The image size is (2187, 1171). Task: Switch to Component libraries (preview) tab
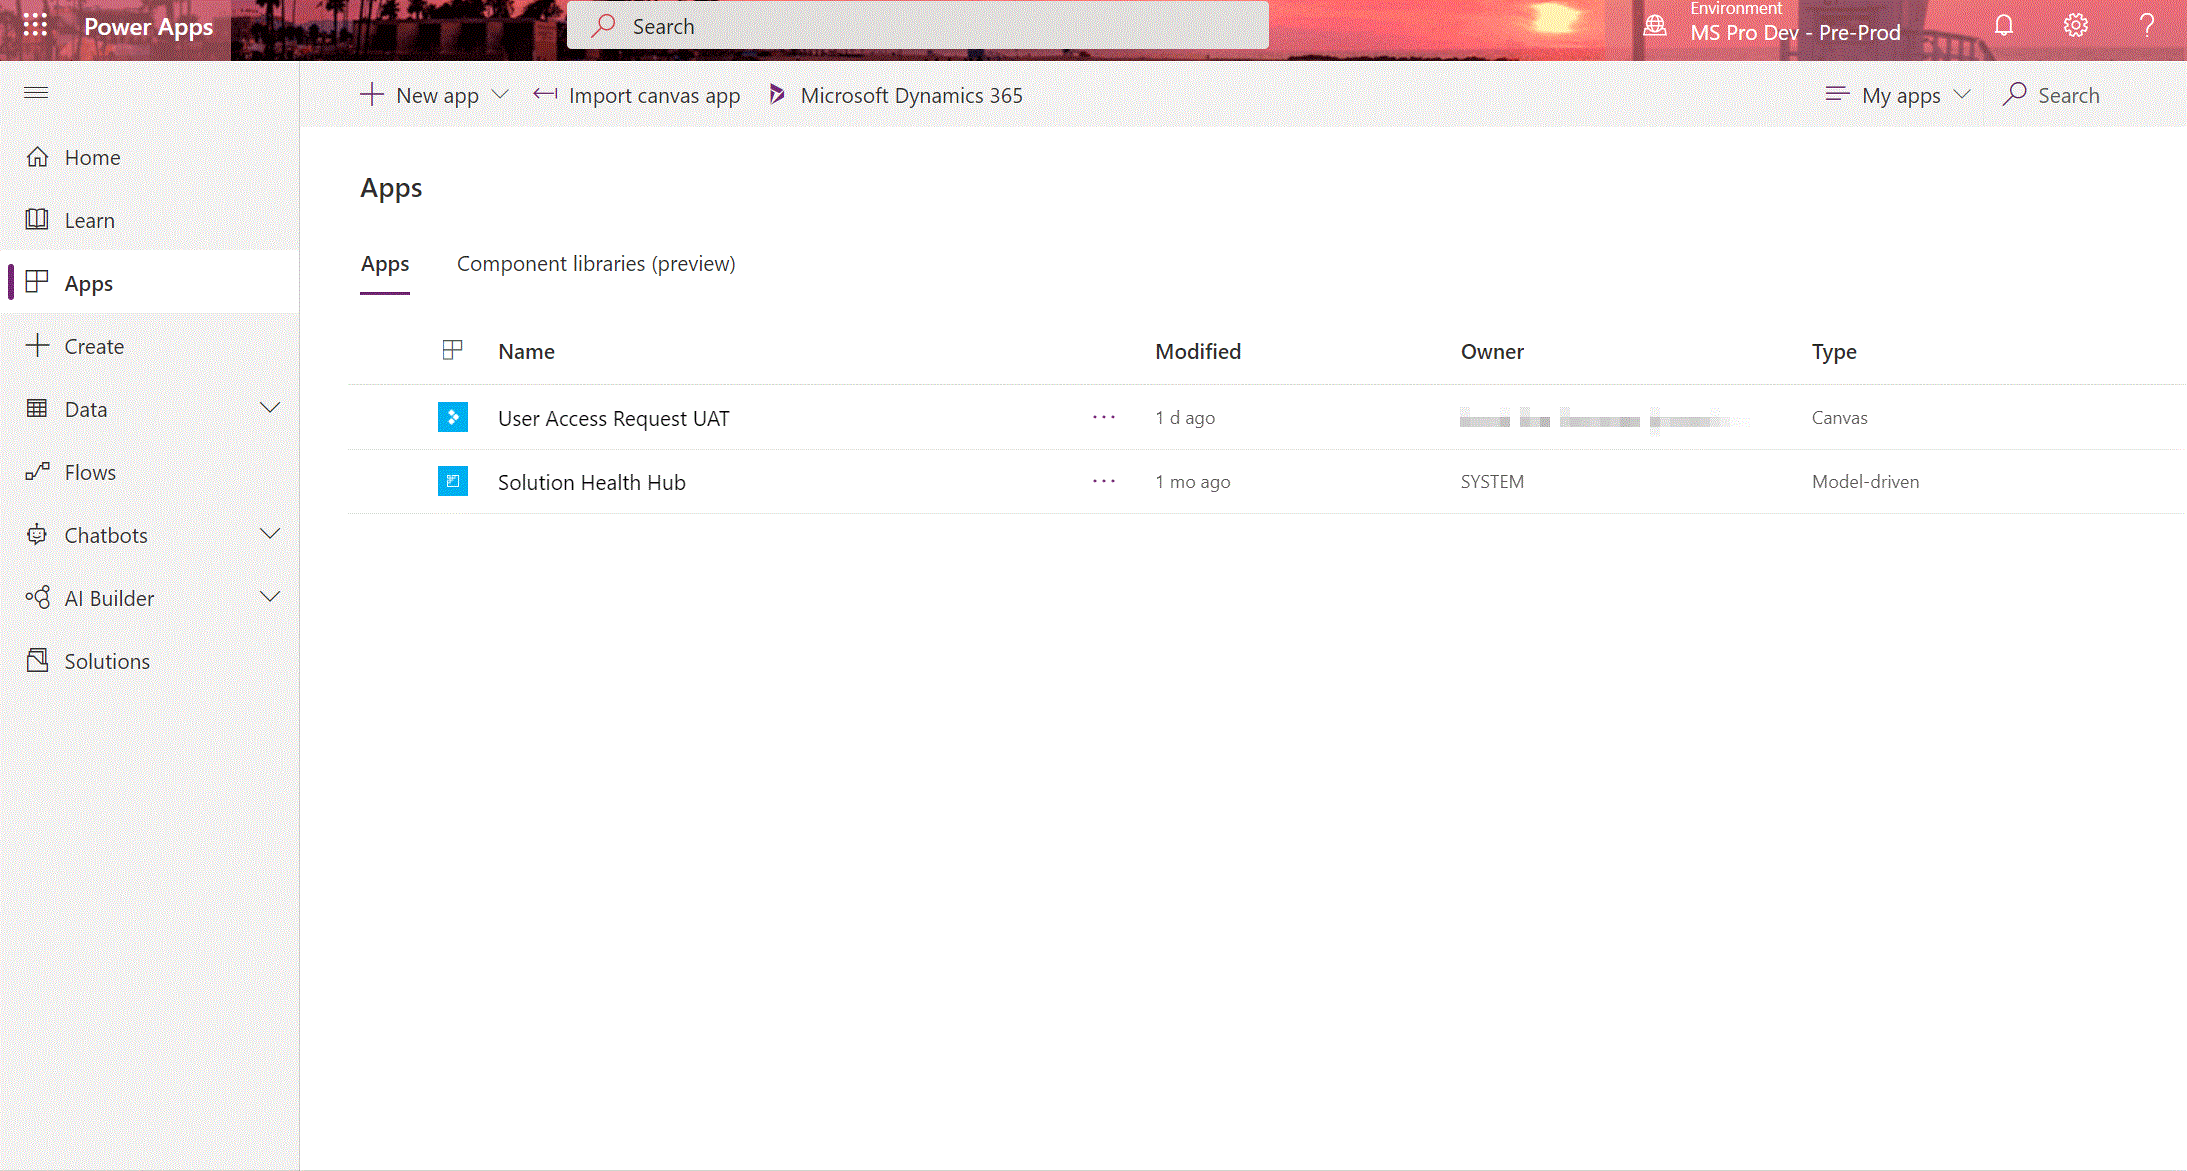coord(596,264)
